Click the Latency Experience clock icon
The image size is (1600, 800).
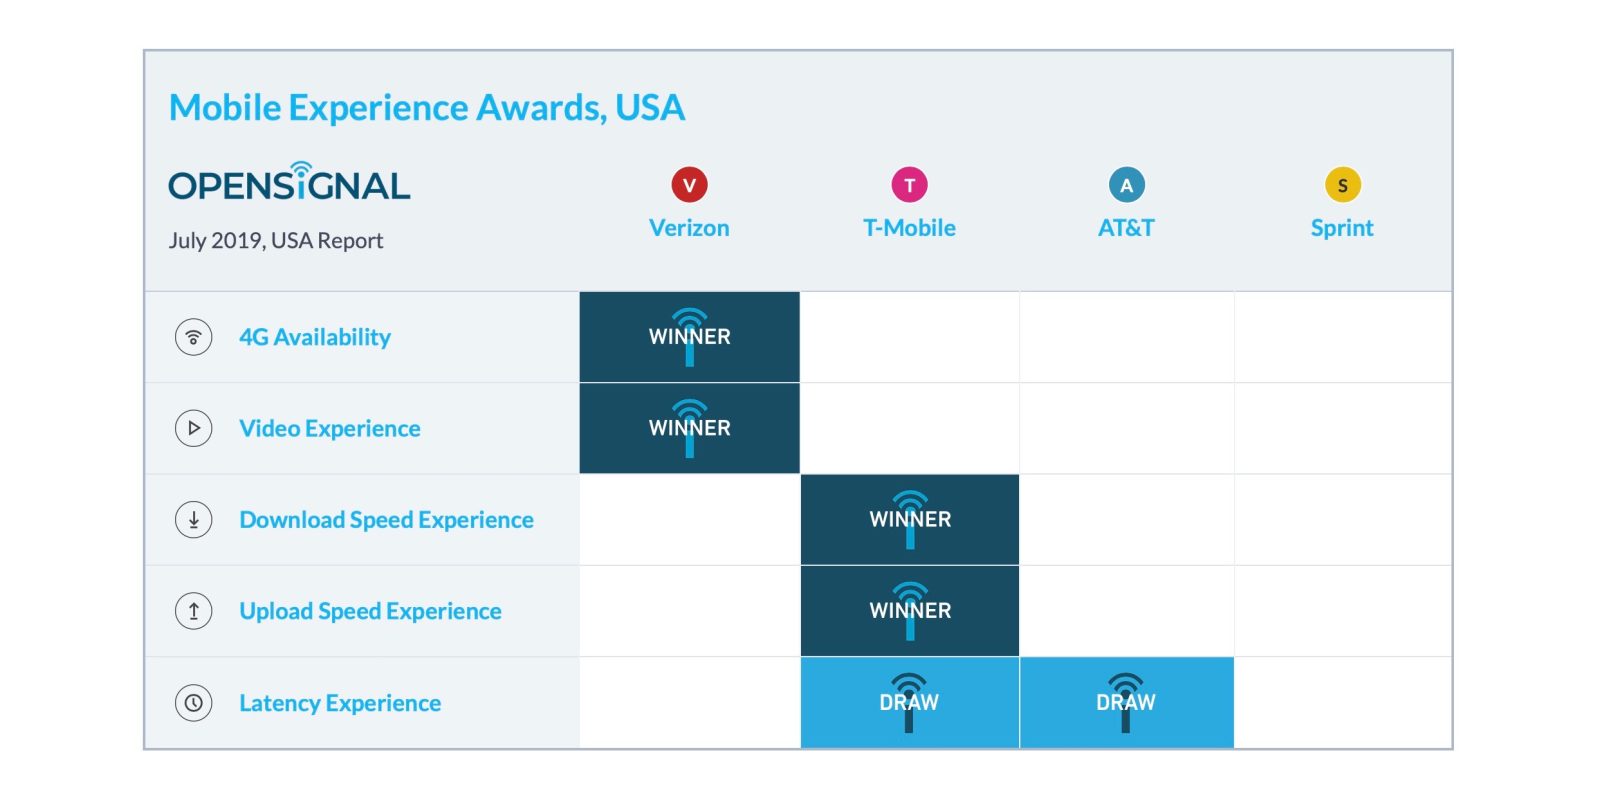coord(194,703)
